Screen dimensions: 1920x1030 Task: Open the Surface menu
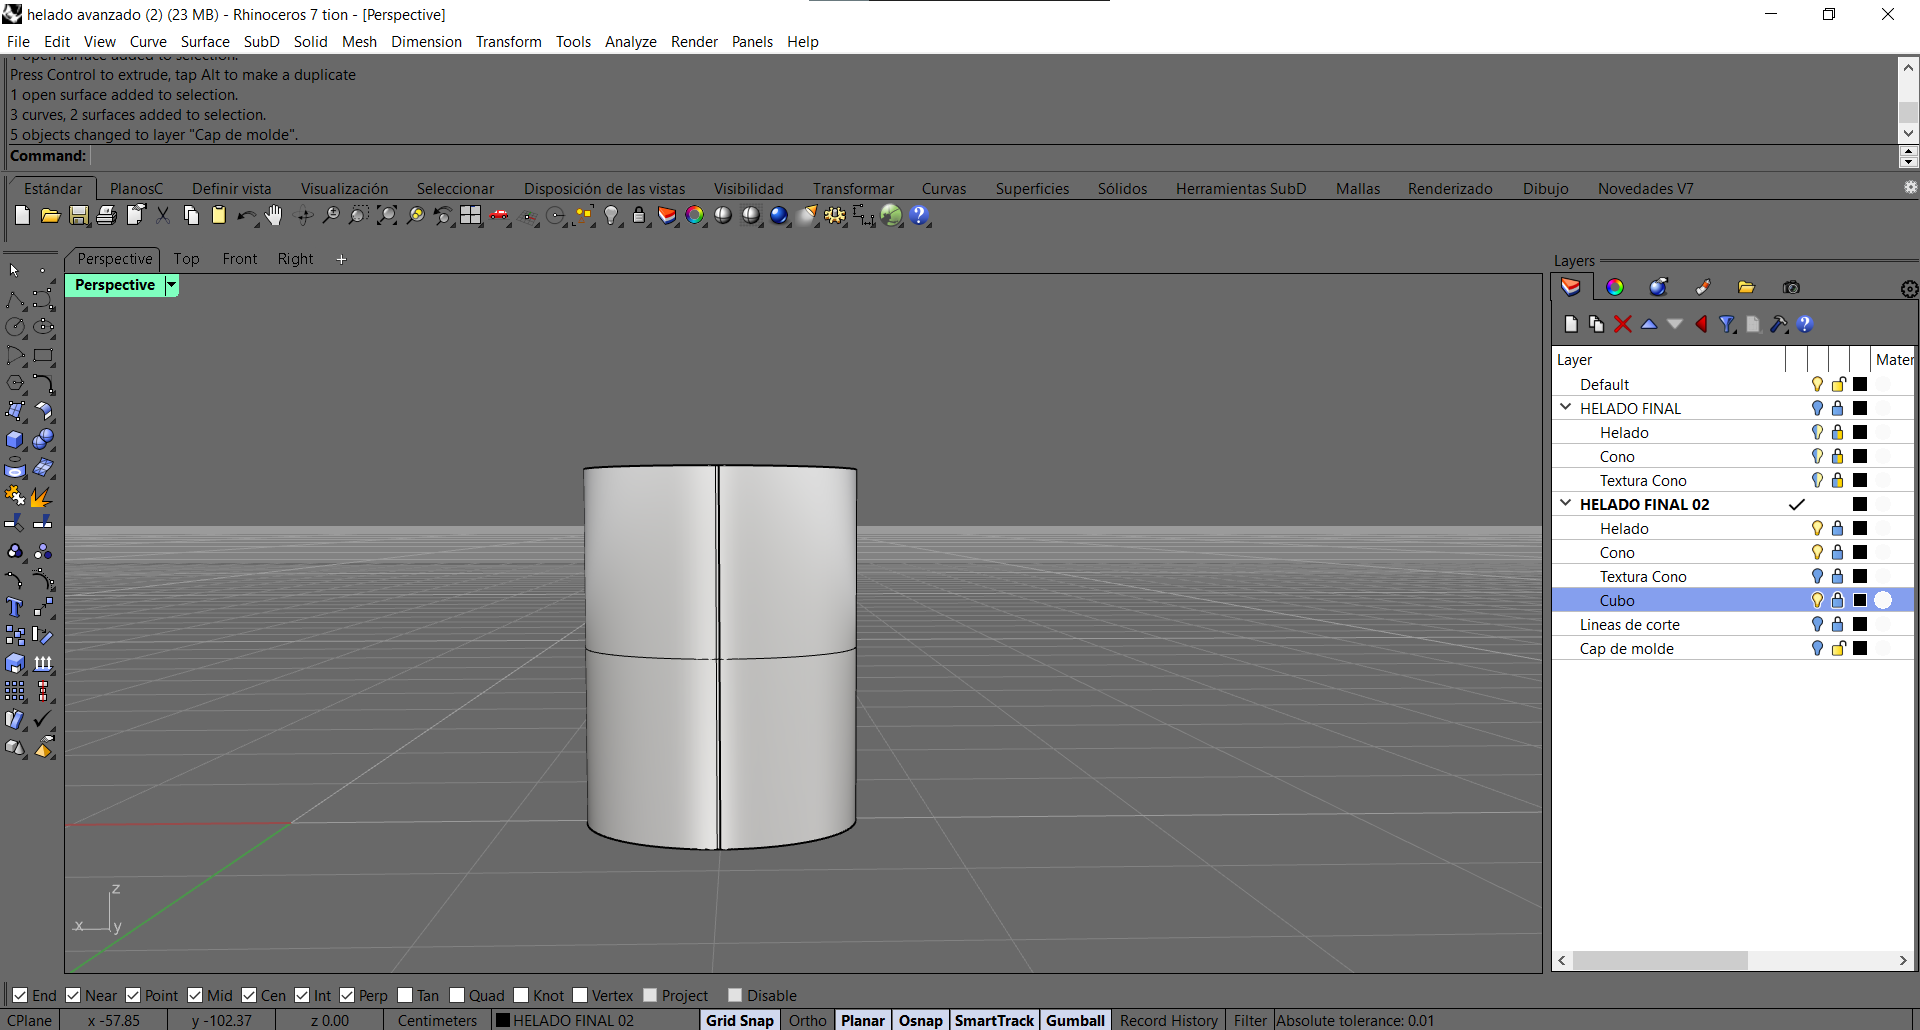coord(205,41)
